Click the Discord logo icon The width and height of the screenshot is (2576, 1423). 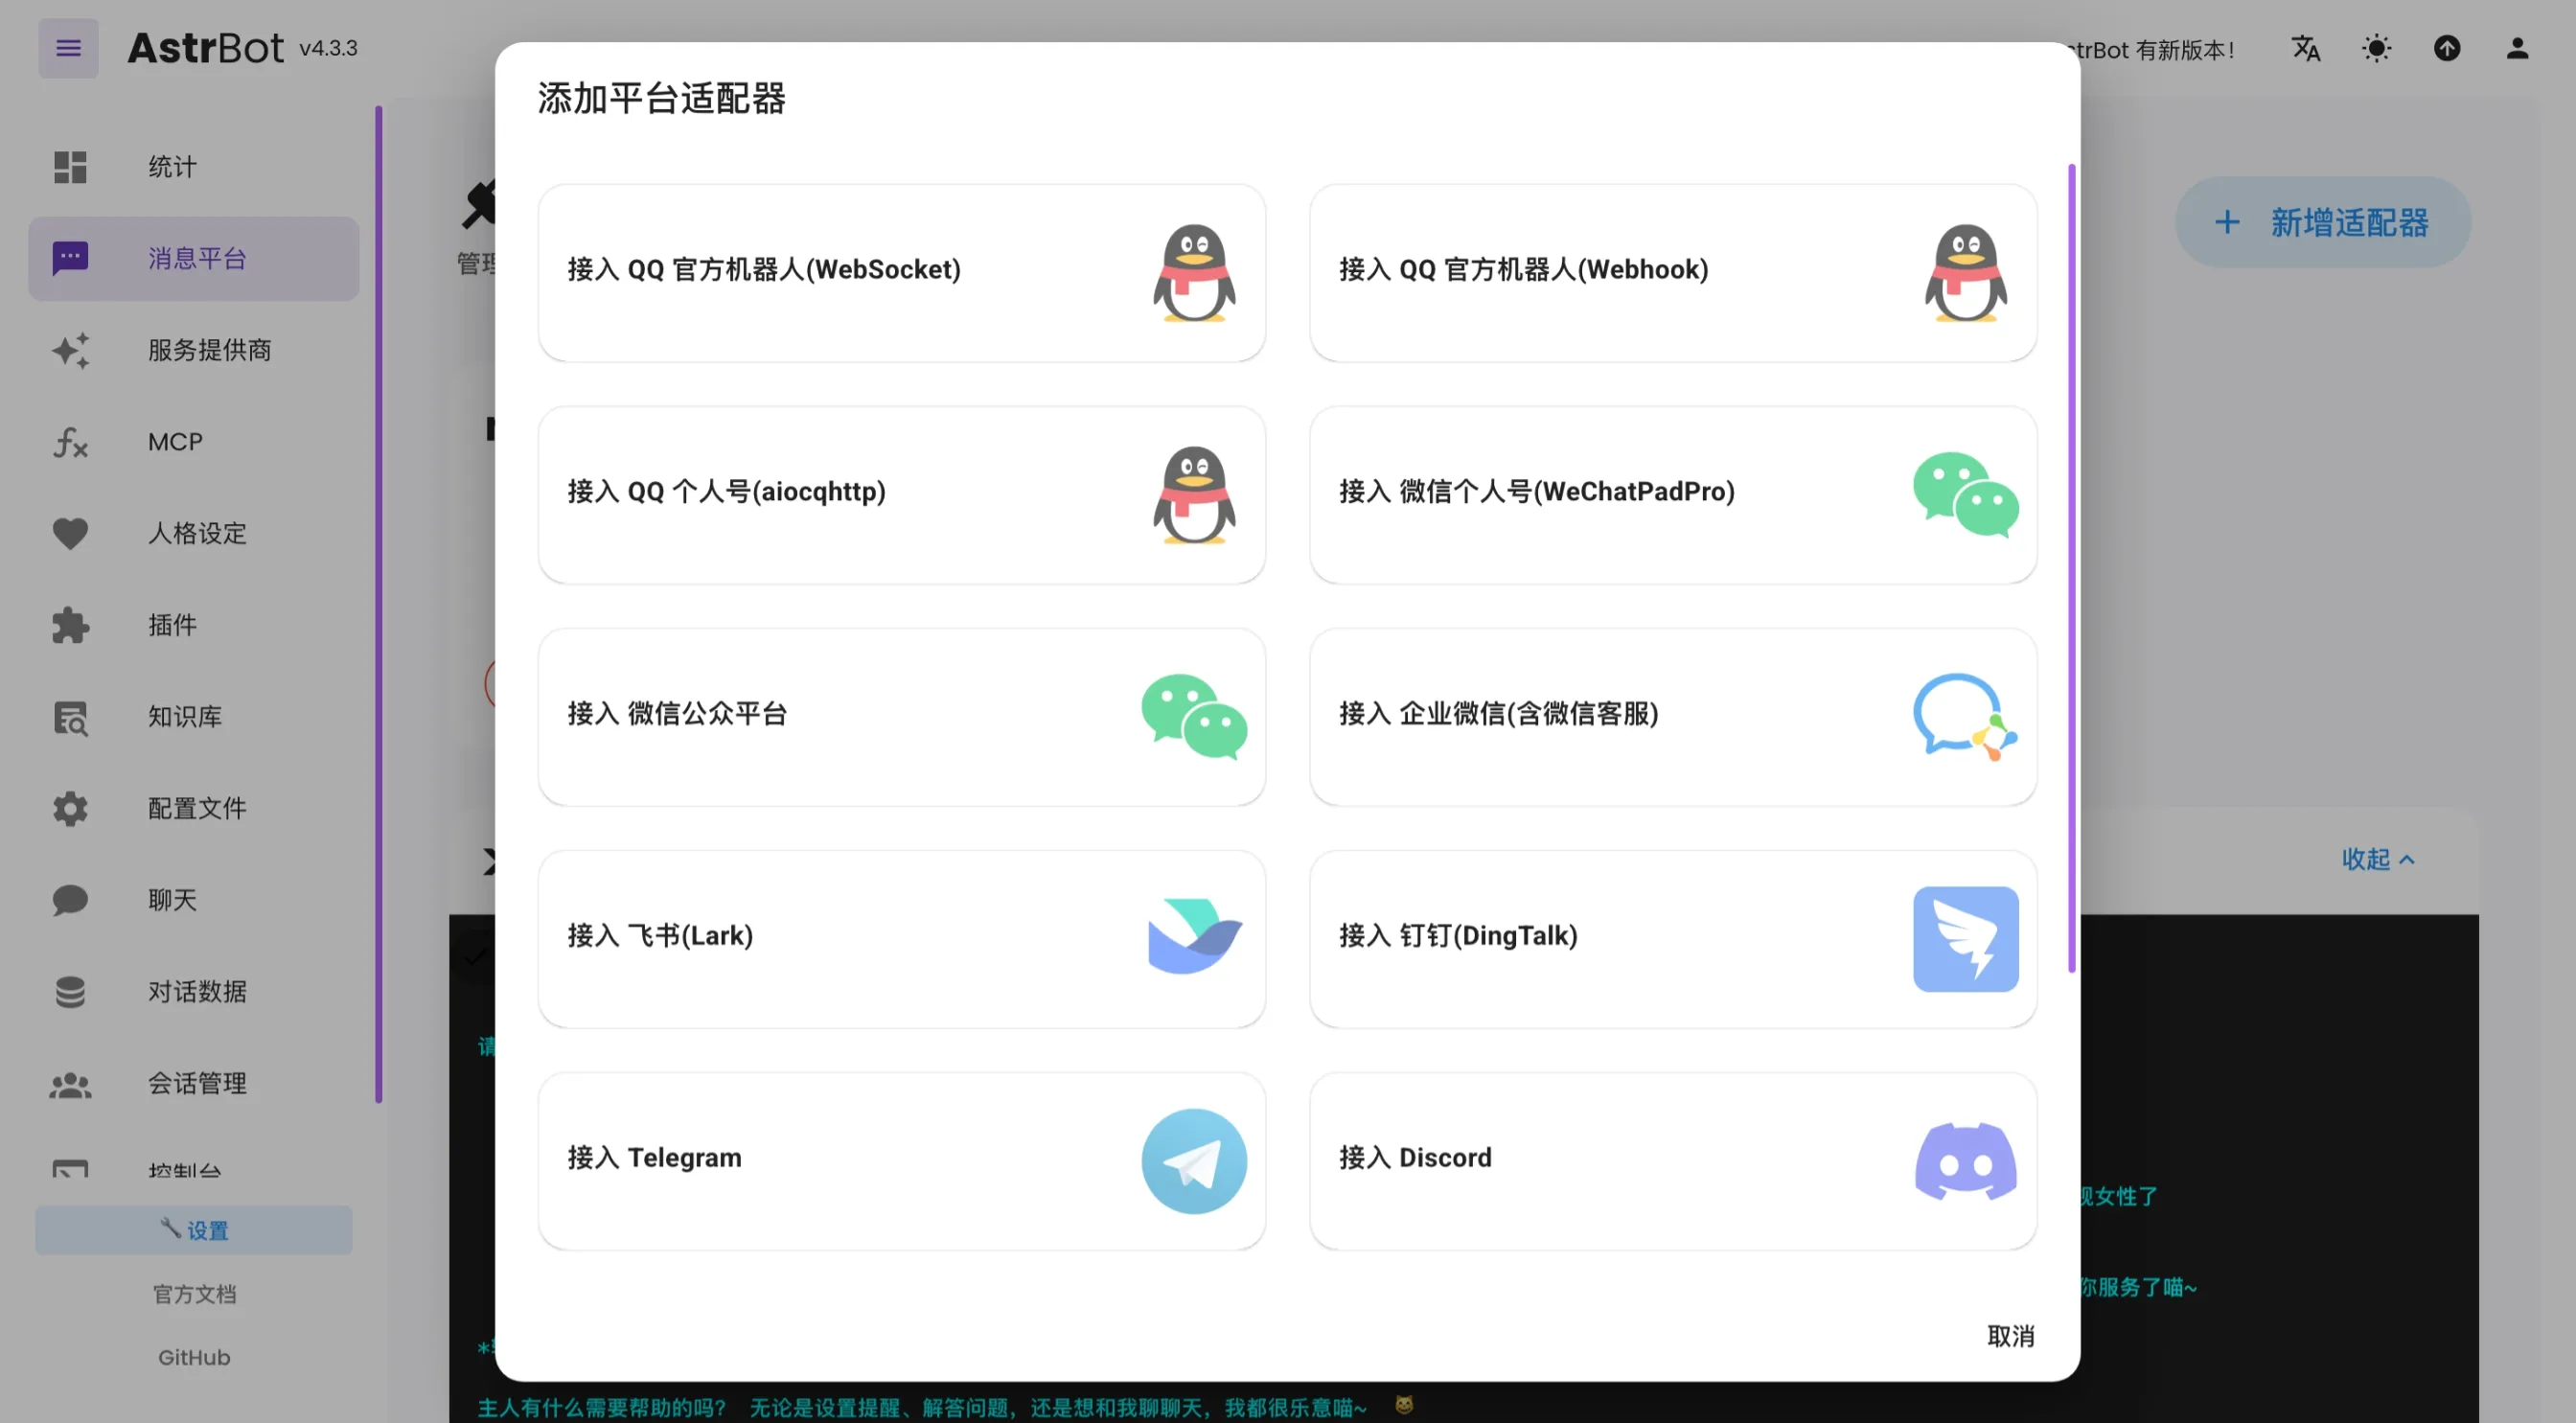pos(1965,1161)
